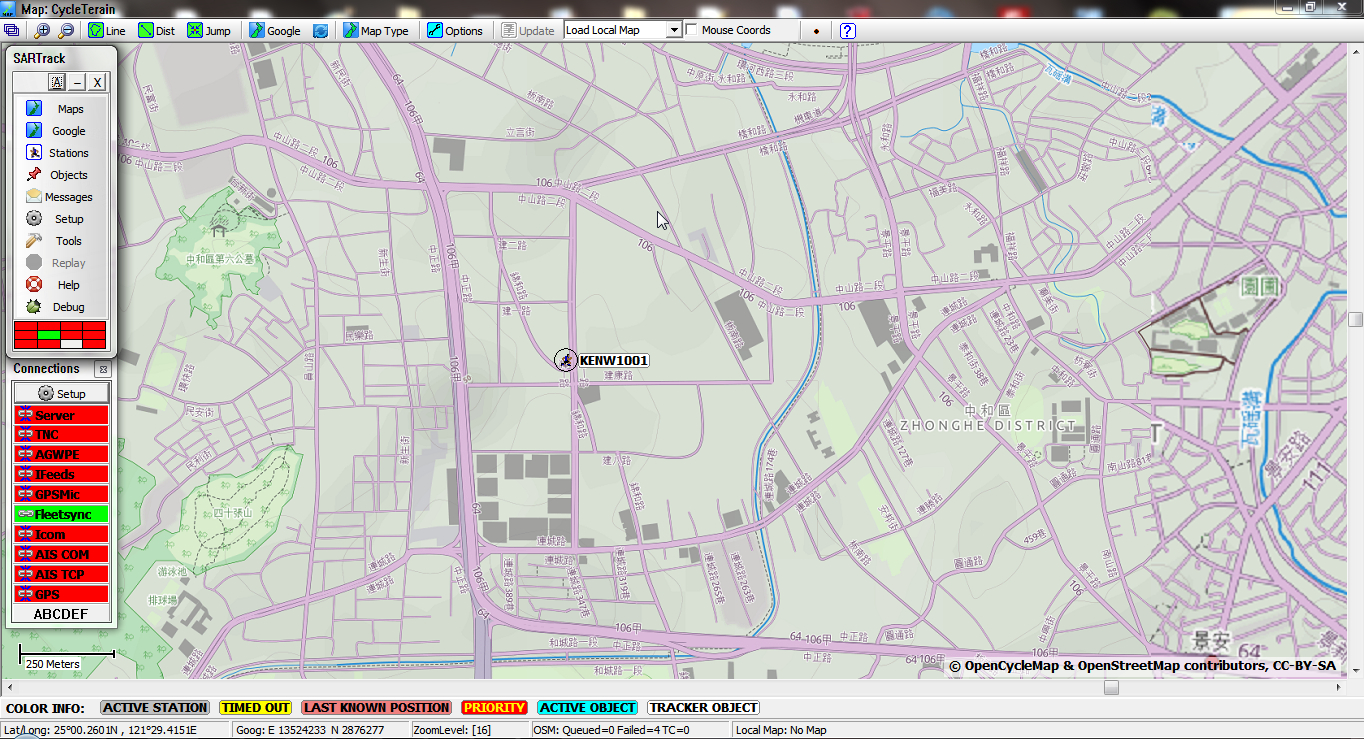Click the zoom in magnifier icon

coord(42,31)
